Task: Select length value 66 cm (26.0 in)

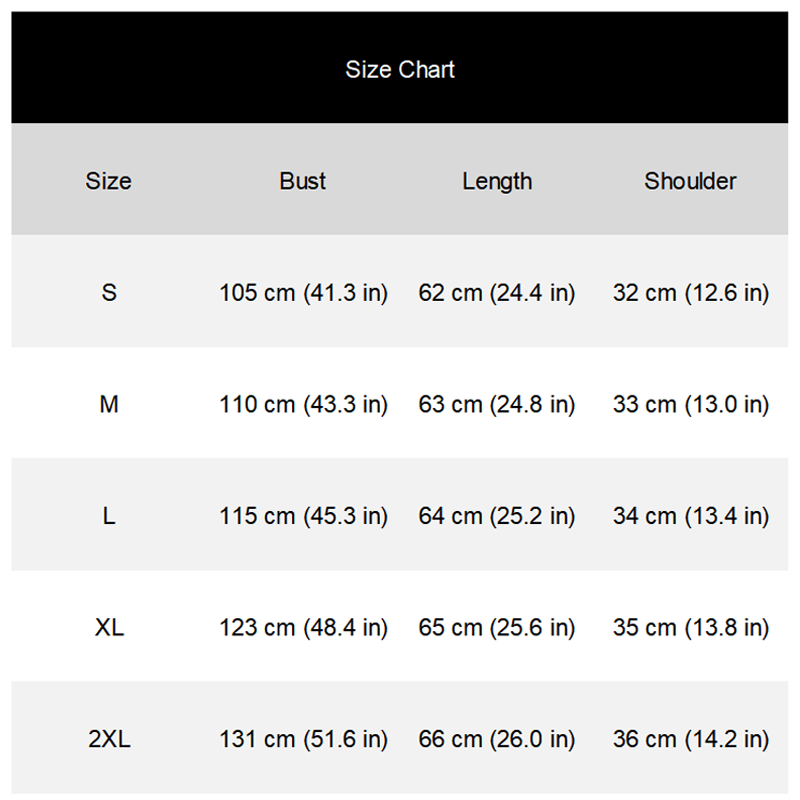Action: pos(497,740)
